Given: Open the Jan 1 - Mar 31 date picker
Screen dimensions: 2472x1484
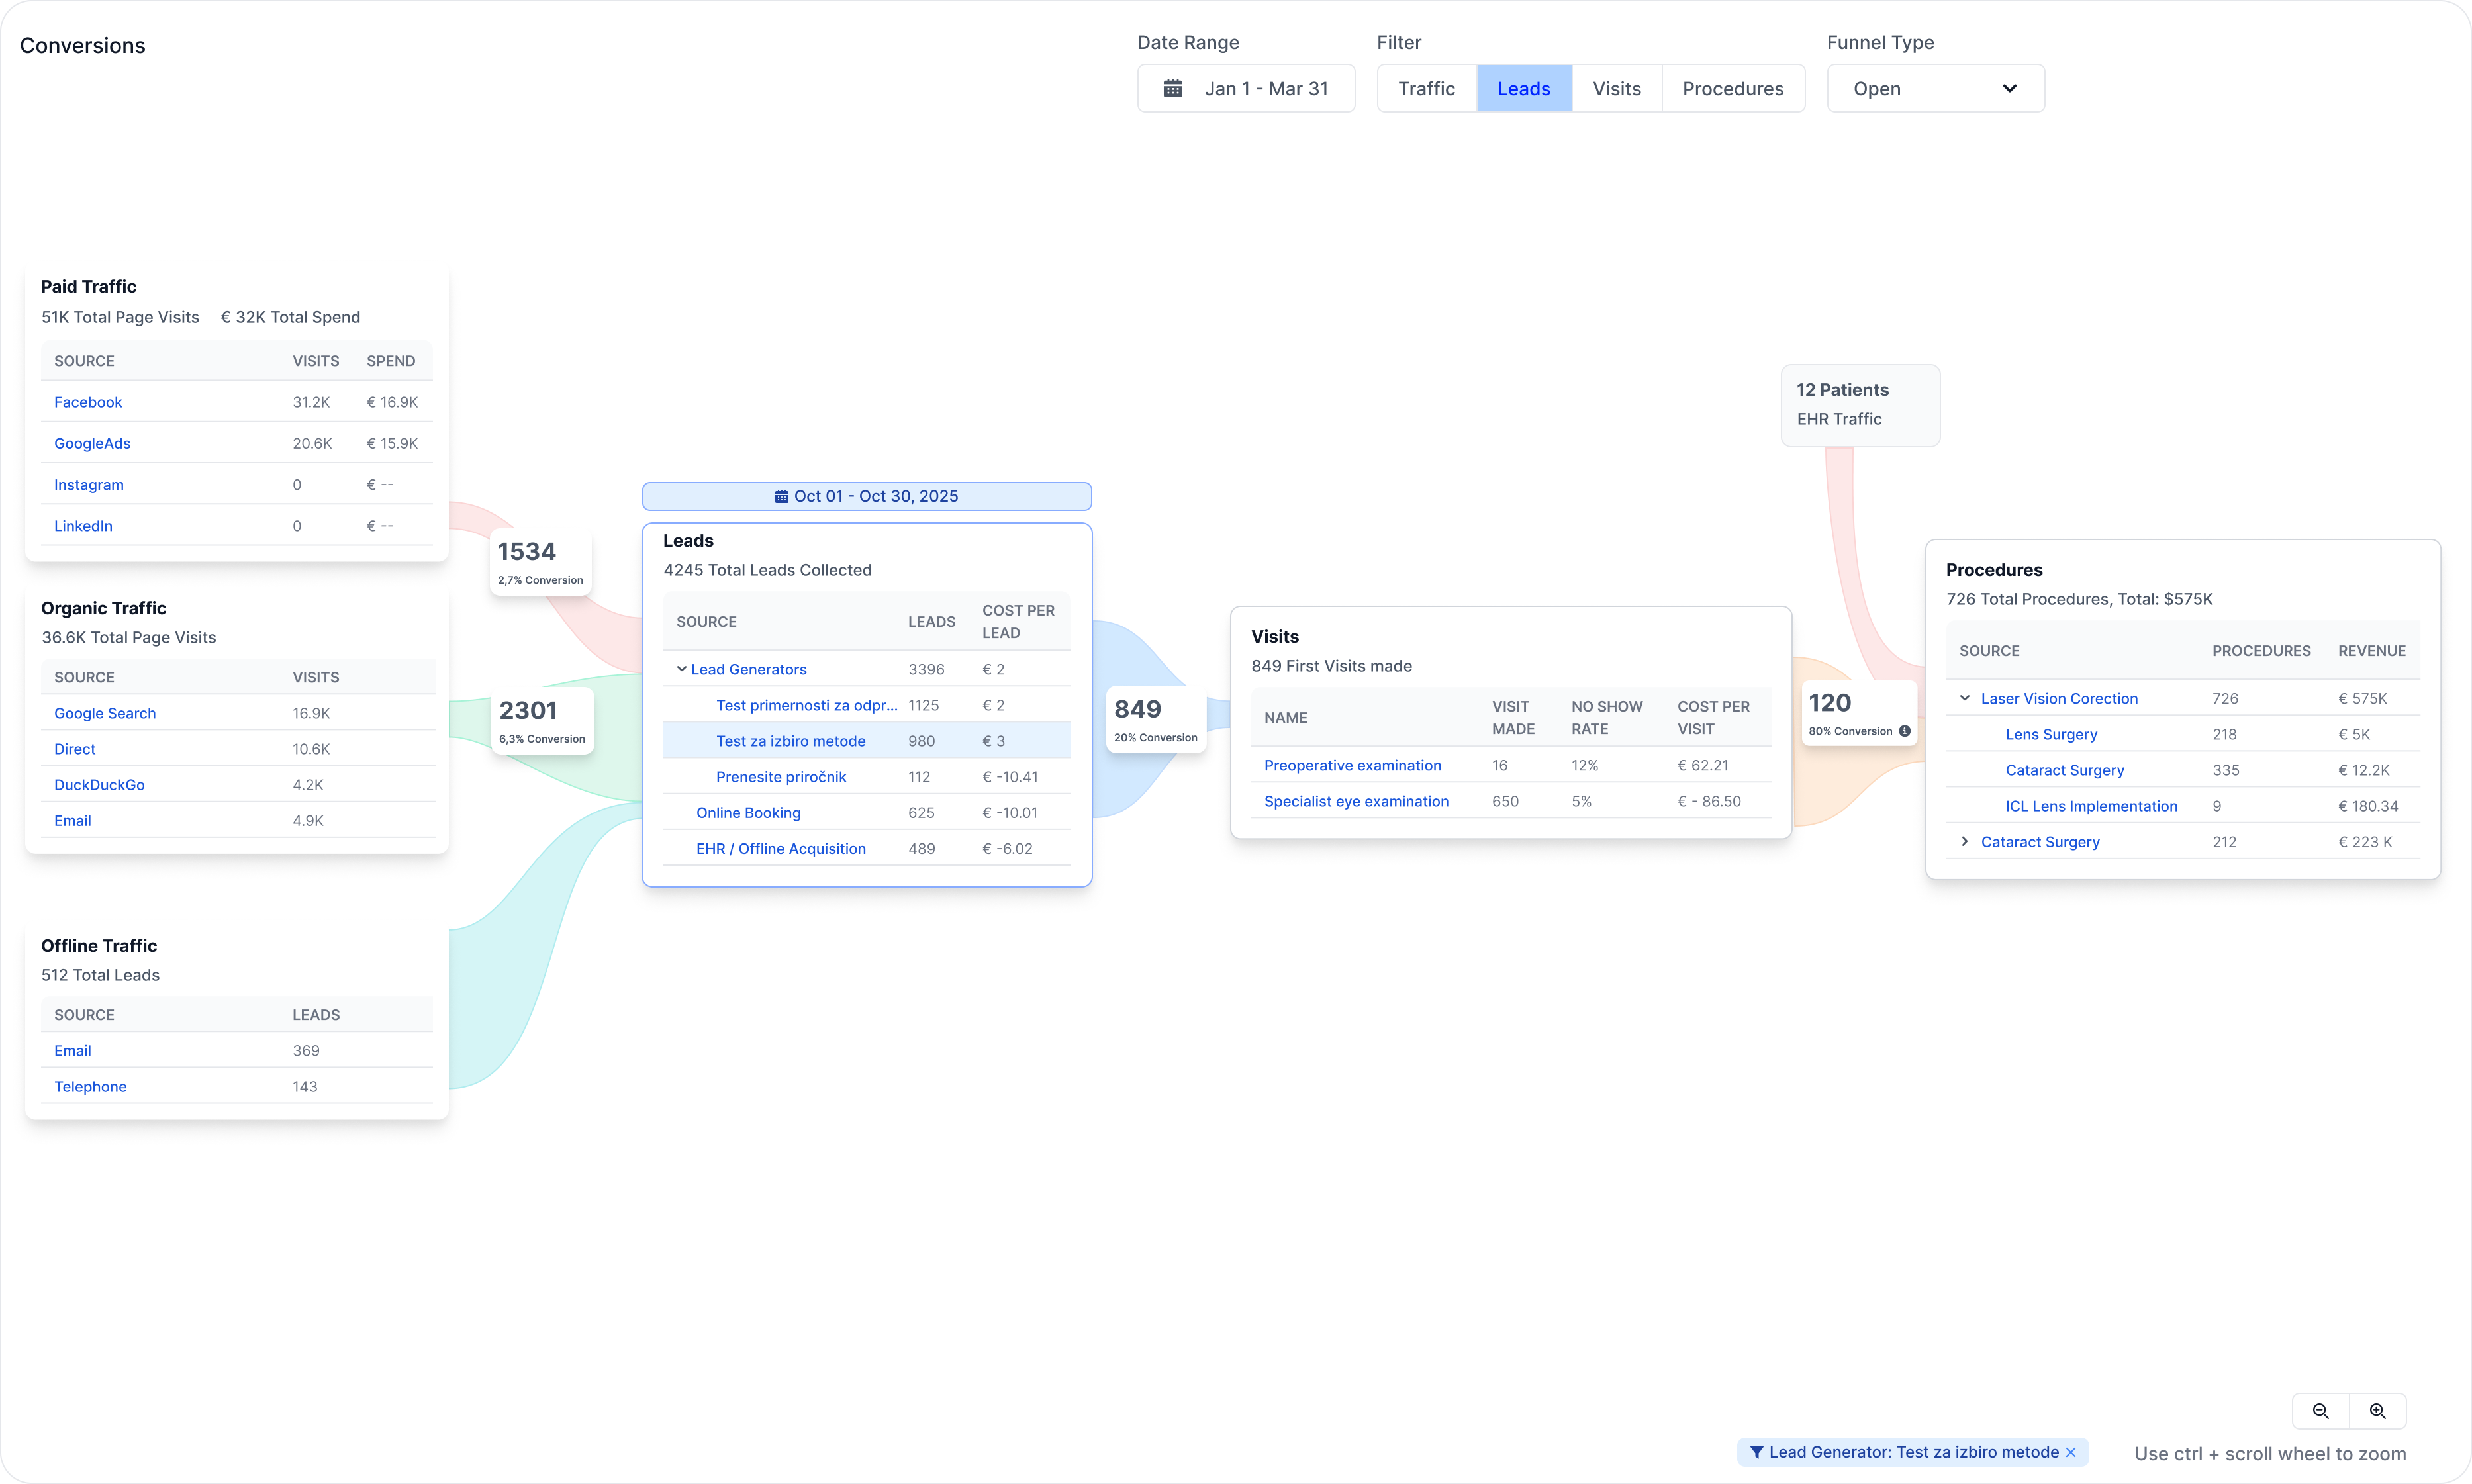Looking at the screenshot, I should click(1246, 89).
